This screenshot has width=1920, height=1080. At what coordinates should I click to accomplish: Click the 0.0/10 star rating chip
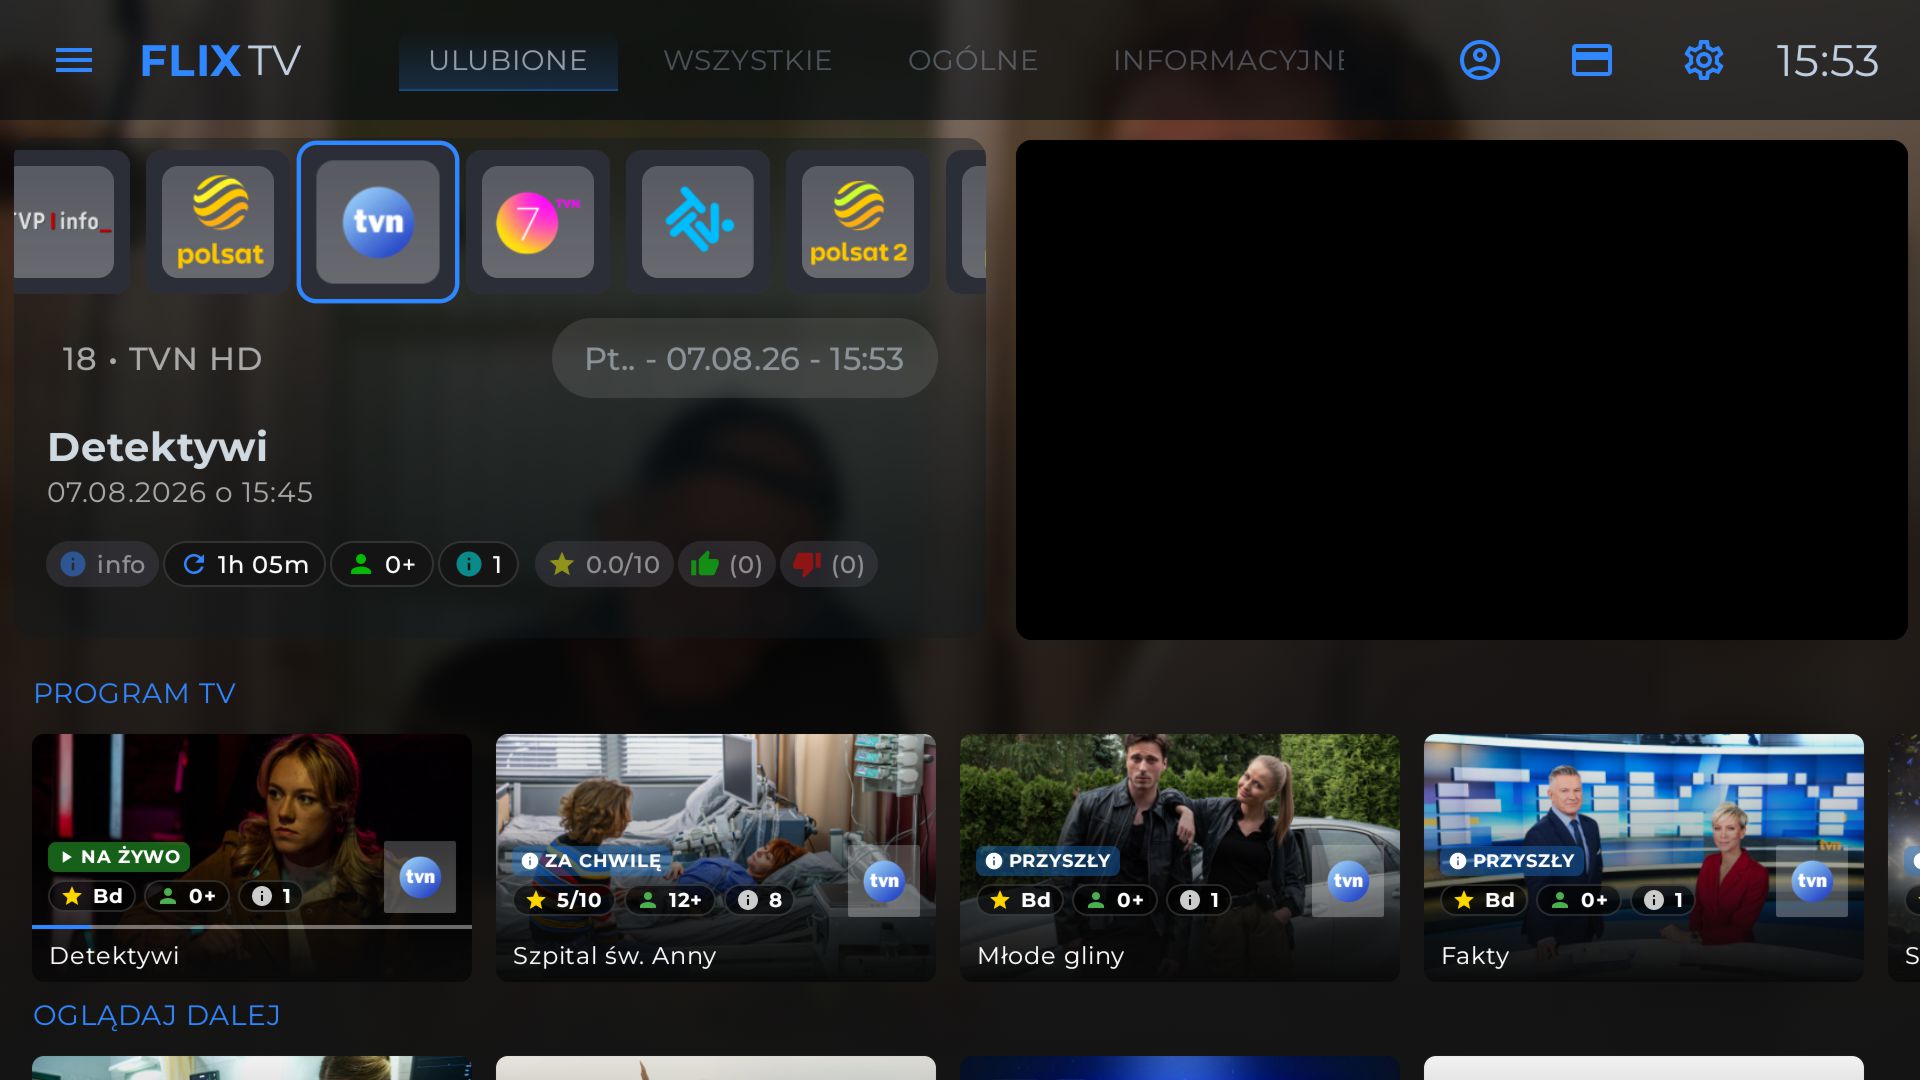(604, 565)
